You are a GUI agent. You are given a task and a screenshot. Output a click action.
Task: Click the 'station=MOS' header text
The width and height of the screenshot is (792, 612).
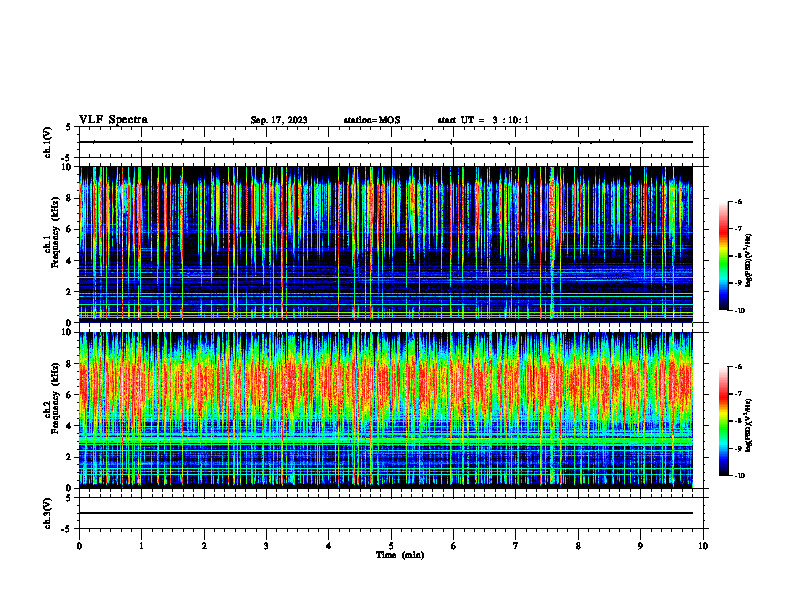372,120
